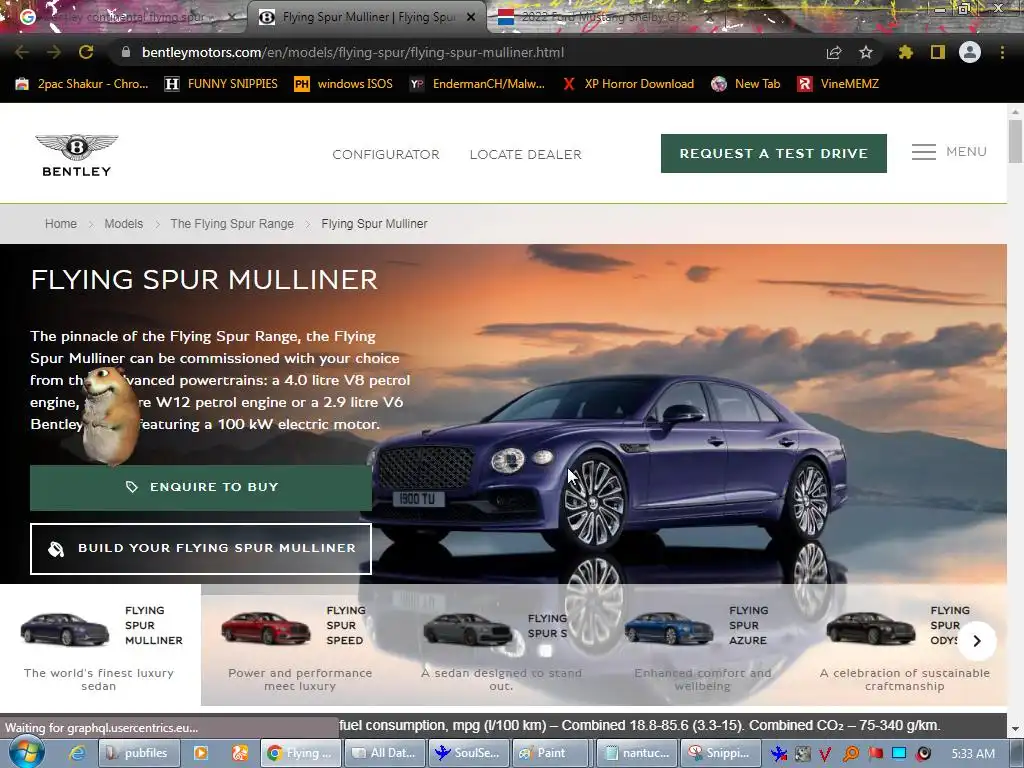This screenshot has height=768, width=1024.
Task: Select the Flying Spur Mulliner model card
Action: pos(101,645)
